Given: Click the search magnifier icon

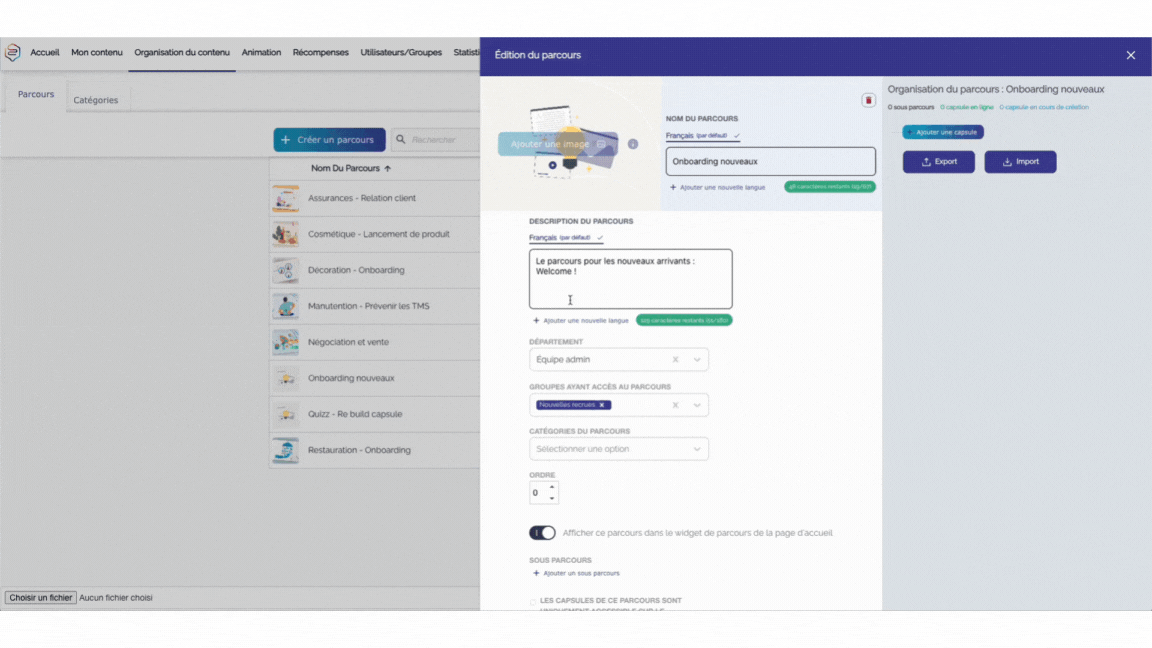Looking at the screenshot, I should [400, 140].
